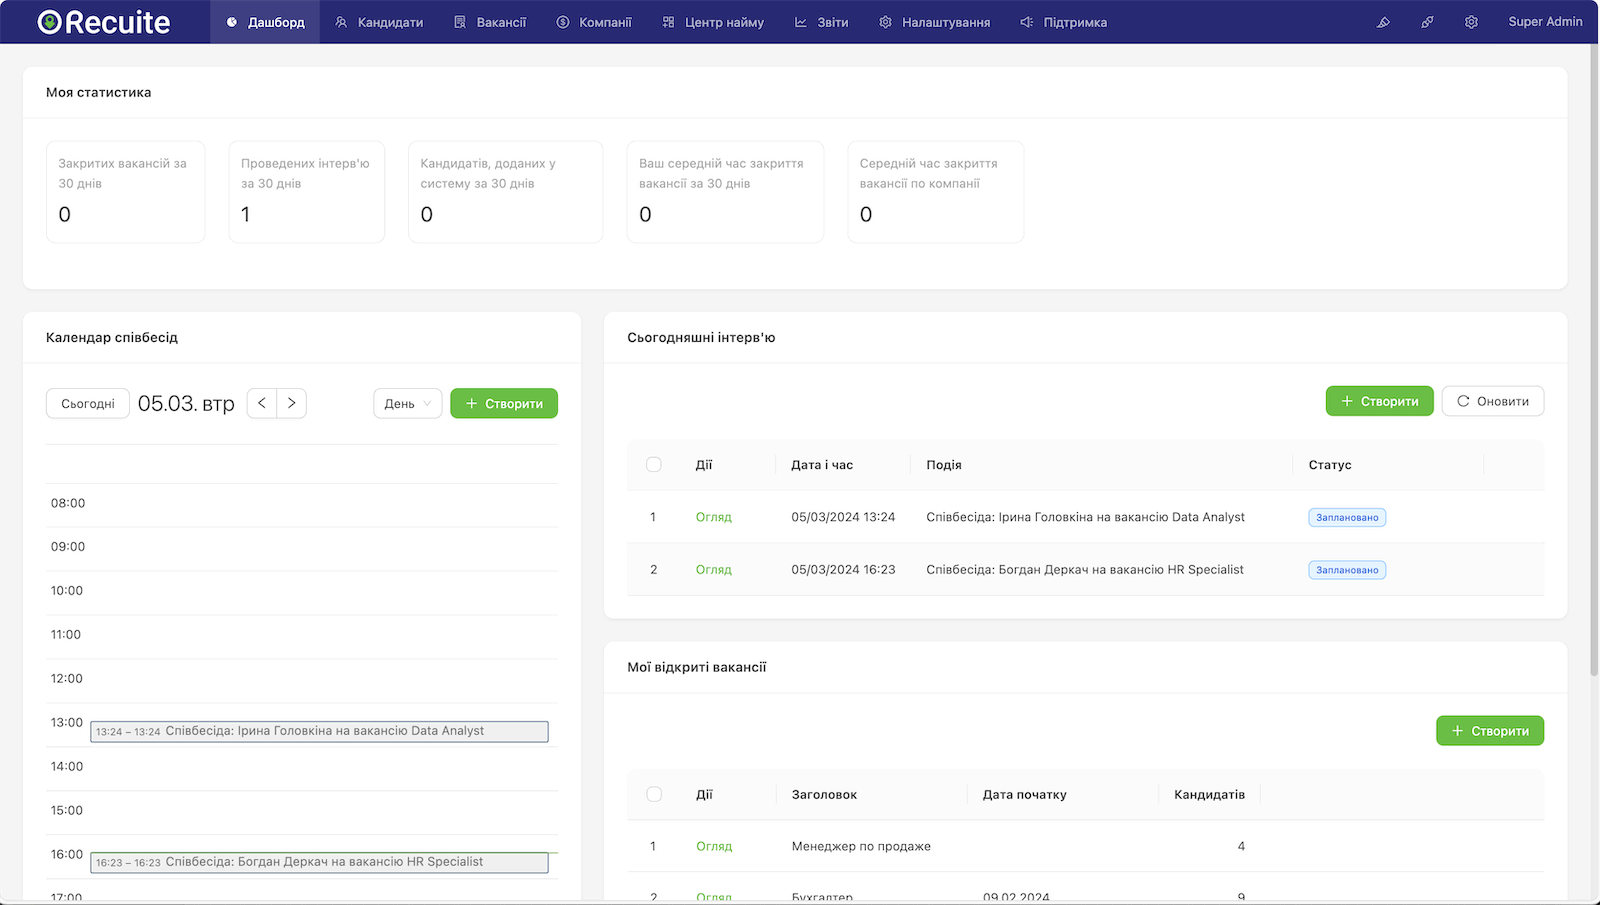
Task: Open the День calendar view dropdown
Action: (407, 403)
